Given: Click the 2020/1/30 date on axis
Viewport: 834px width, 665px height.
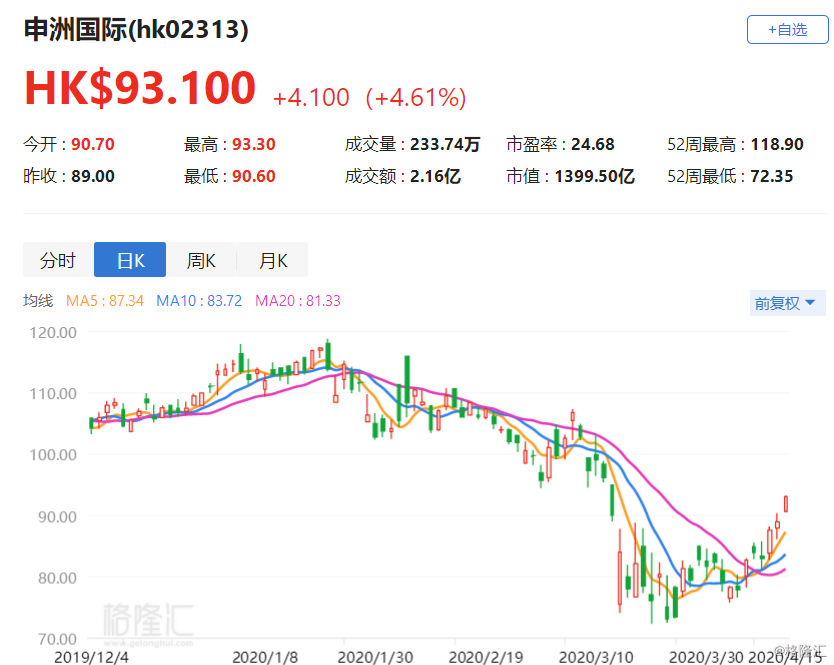Looking at the screenshot, I should point(375,658).
